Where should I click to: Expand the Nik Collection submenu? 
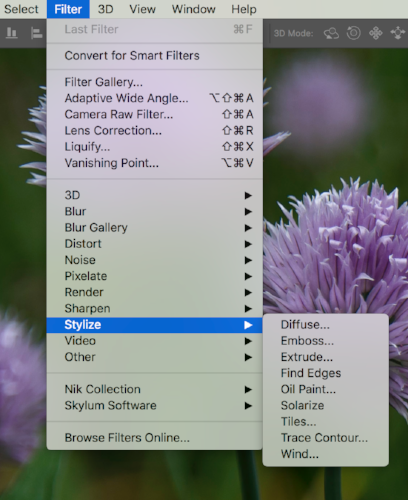(155, 389)
